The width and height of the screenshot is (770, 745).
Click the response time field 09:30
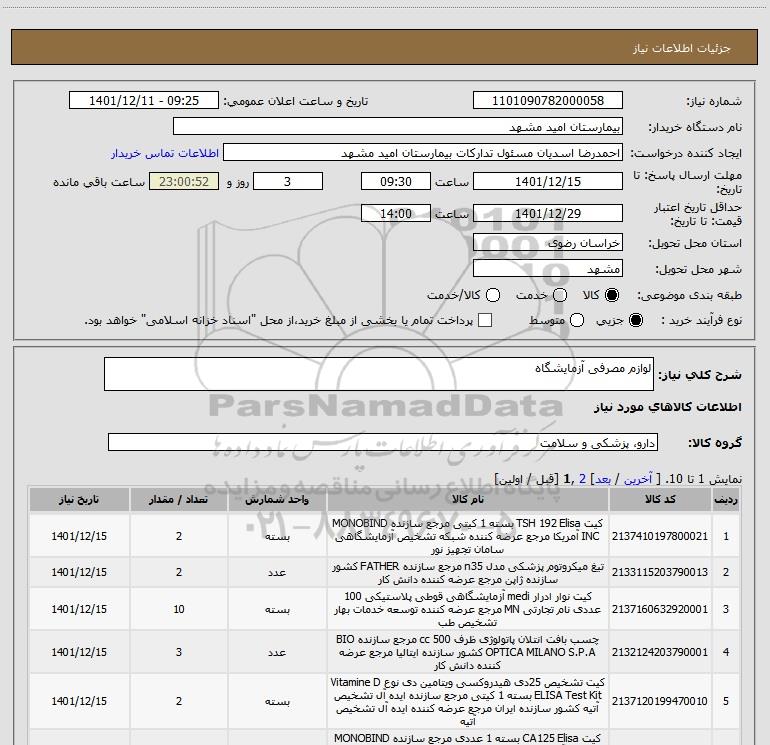[396, 181]
